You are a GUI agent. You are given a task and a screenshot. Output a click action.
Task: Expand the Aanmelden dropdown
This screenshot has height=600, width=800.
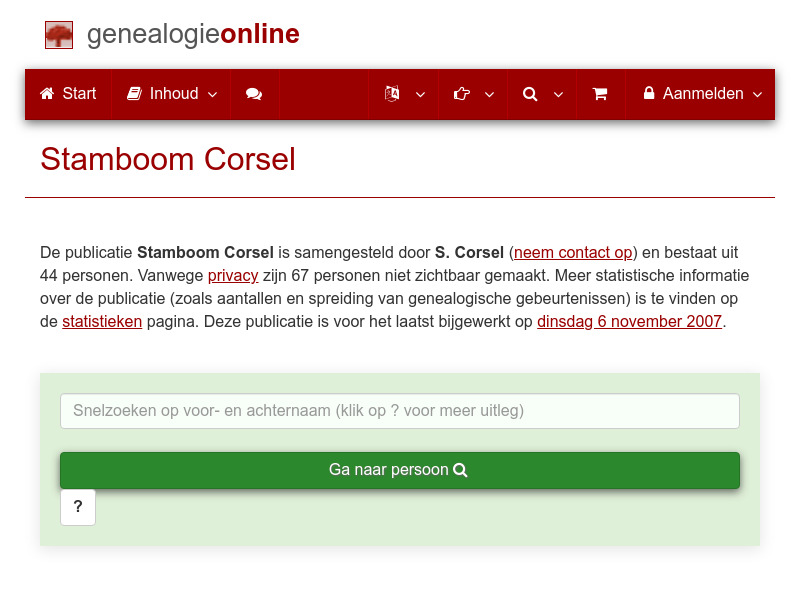tap(759, 93)
